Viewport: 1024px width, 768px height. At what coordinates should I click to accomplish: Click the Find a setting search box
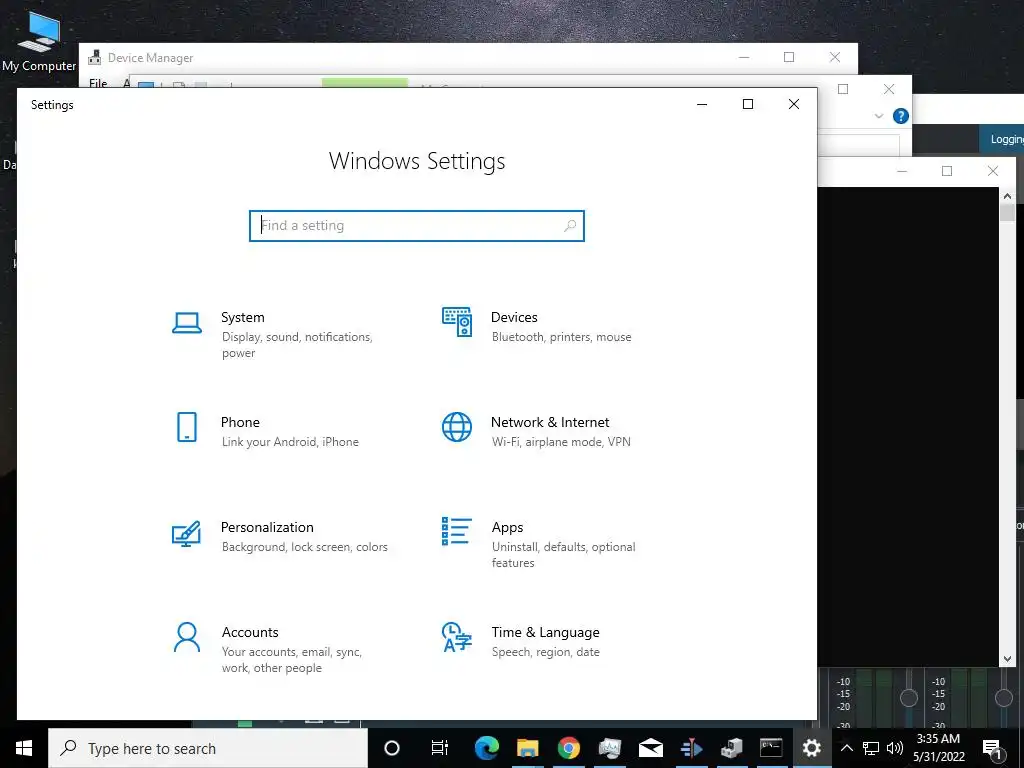[417, 225]
